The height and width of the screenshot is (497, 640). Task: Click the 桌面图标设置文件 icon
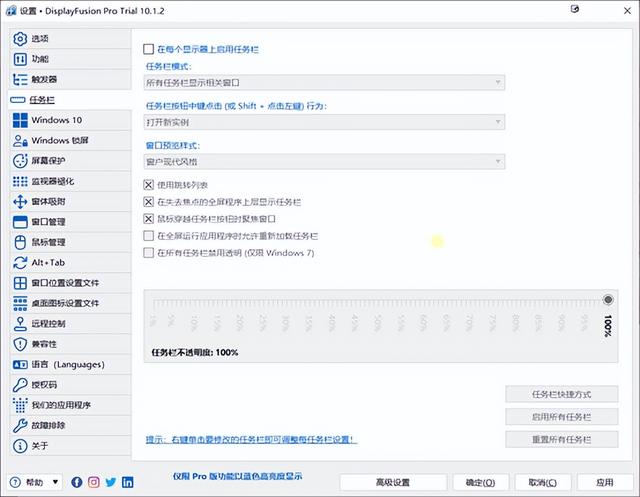(20, 303)
